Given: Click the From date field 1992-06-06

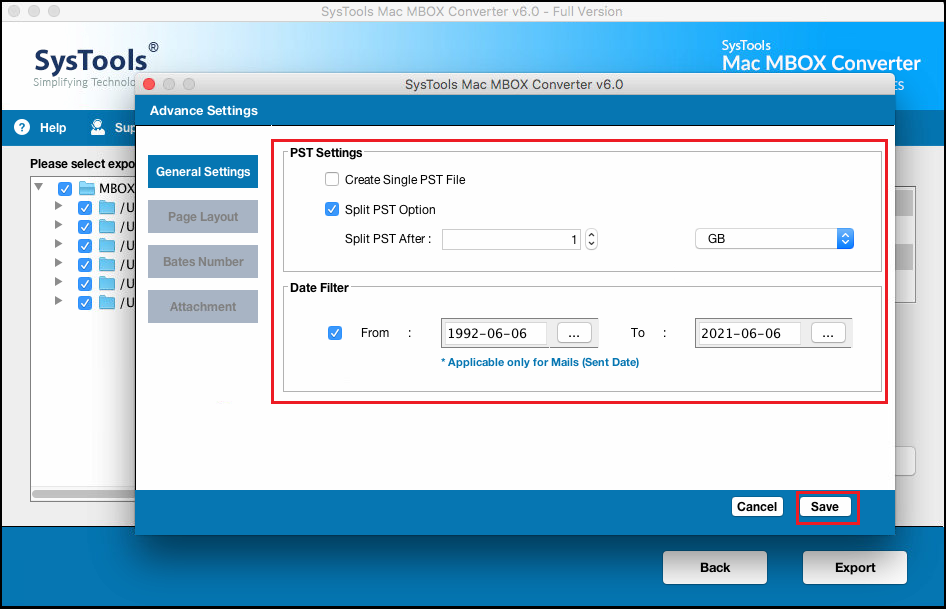Looking at the screenshot, I should (495, 334).
